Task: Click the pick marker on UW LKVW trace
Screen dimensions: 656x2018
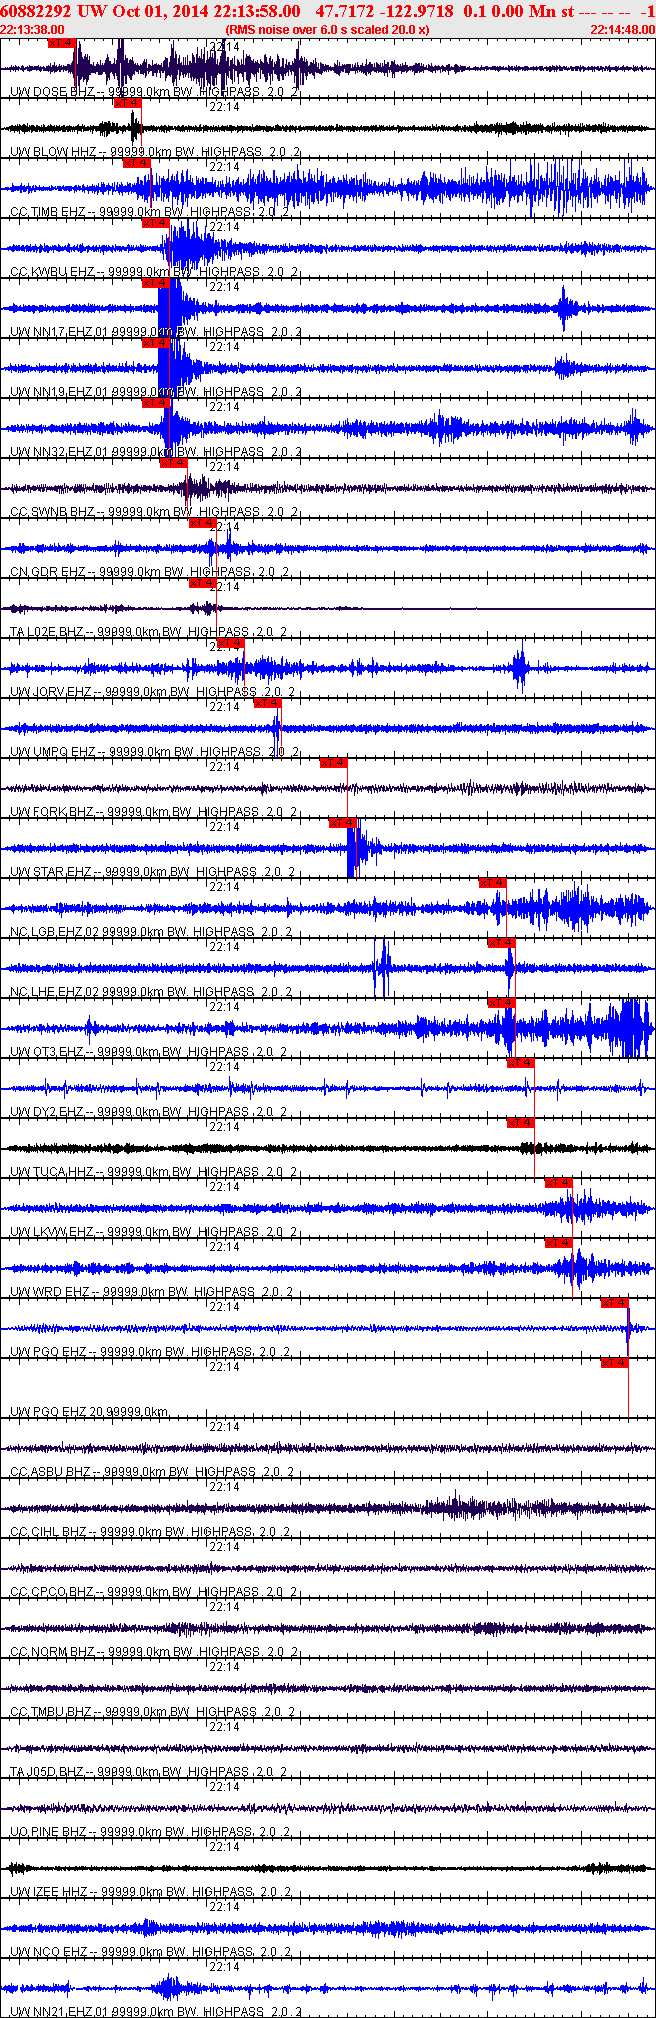Action: [558, 1183]
